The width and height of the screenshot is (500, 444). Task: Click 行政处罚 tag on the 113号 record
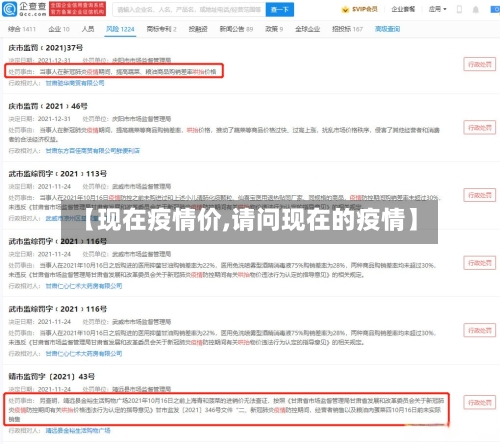tap(480, 195)
